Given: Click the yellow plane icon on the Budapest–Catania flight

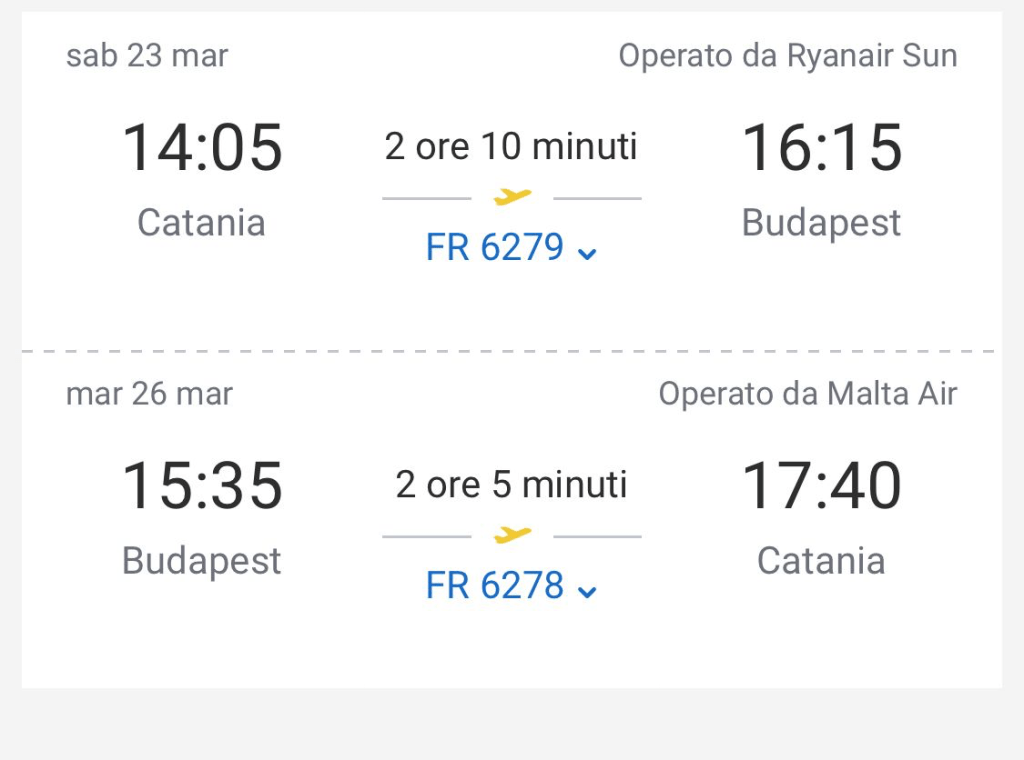Looking at the screenshot, I should 512,535.
